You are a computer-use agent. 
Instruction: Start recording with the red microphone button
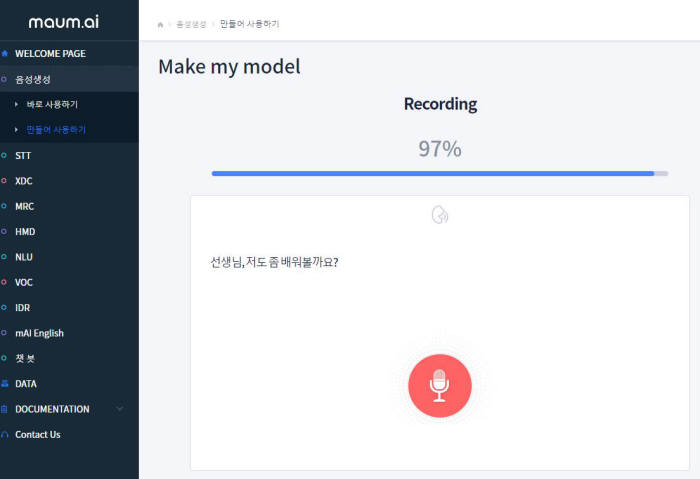440,386
